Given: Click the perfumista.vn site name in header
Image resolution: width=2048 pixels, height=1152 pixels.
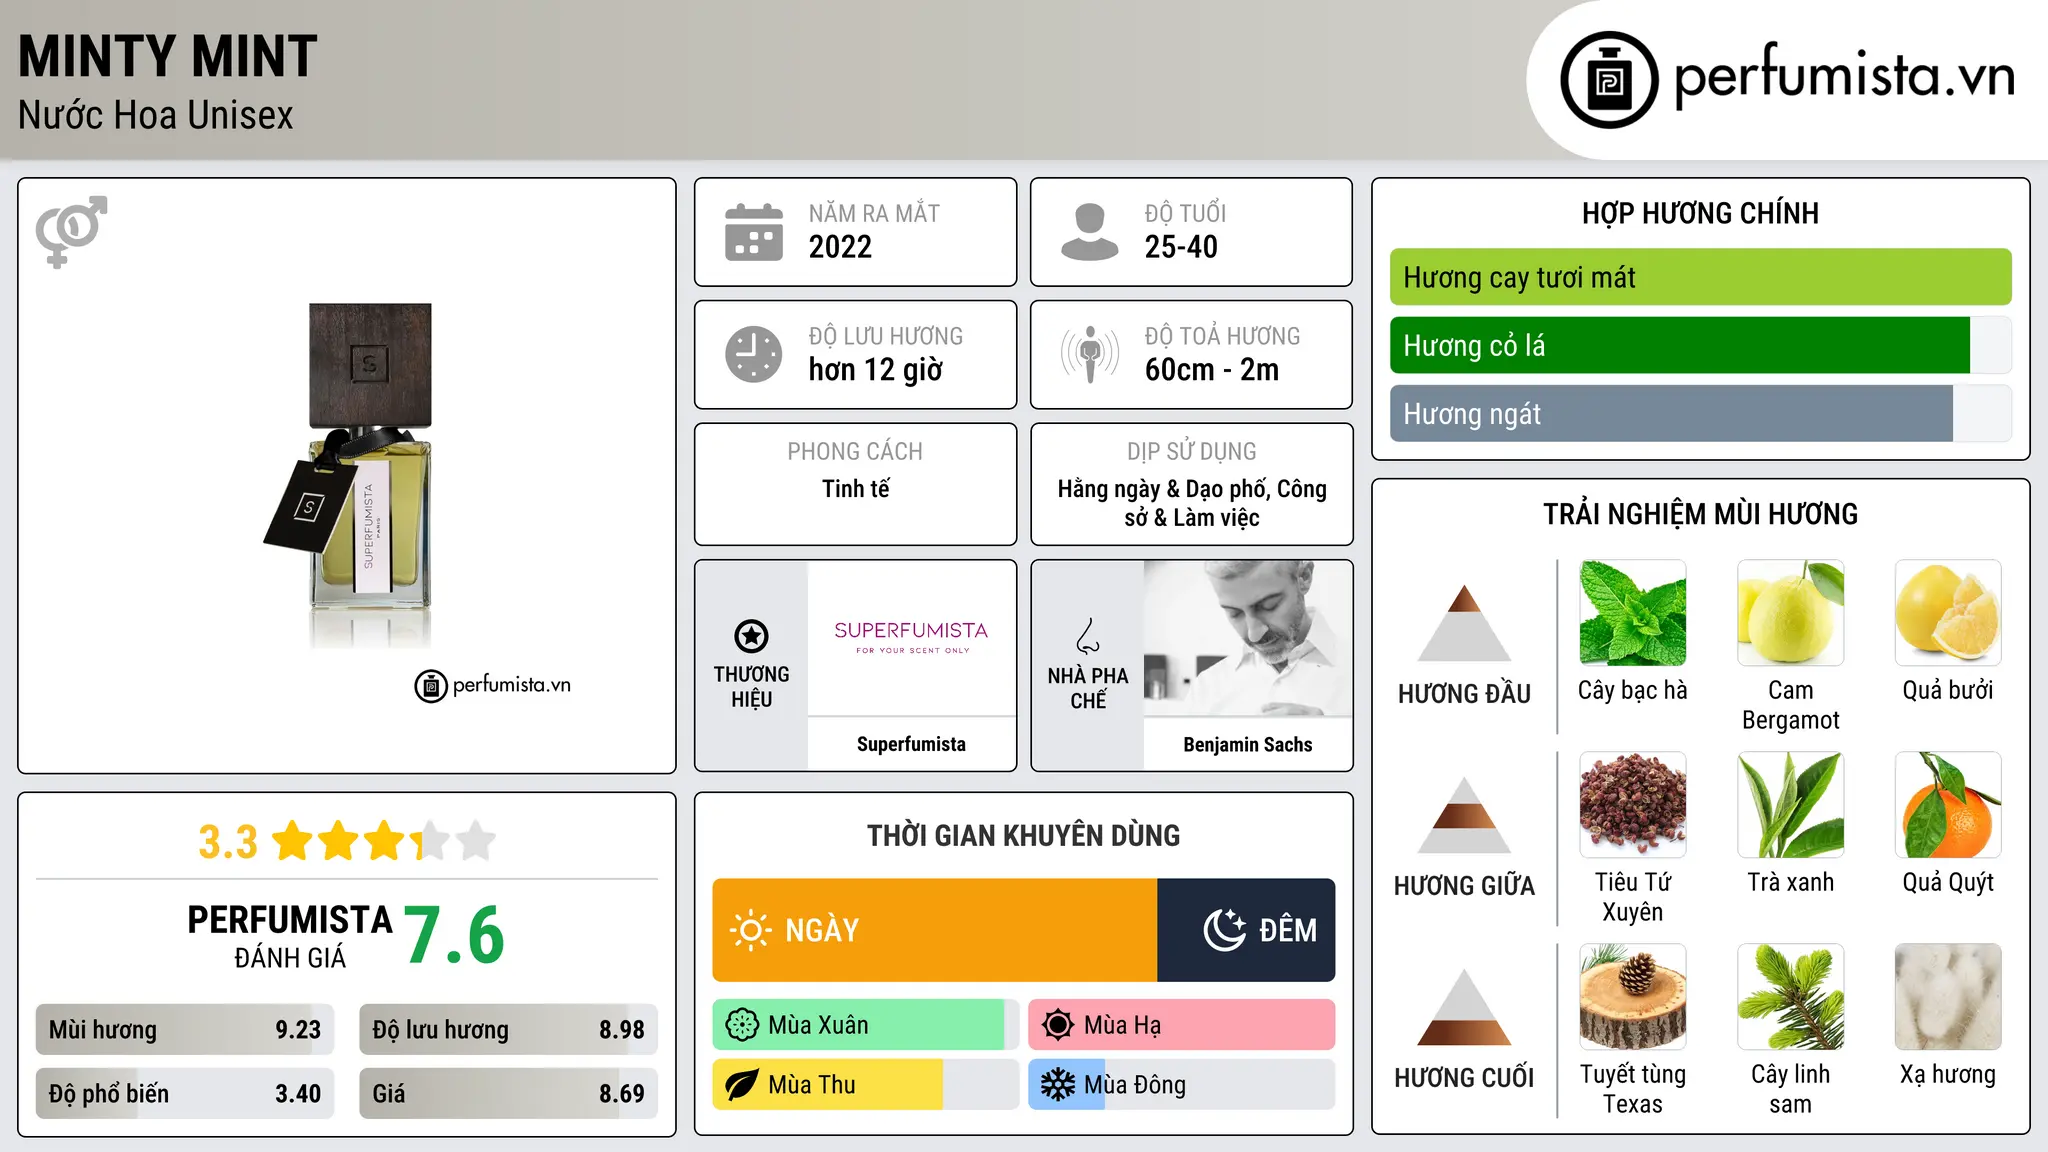Looking at the screenshot, I should coord(1844,75).
